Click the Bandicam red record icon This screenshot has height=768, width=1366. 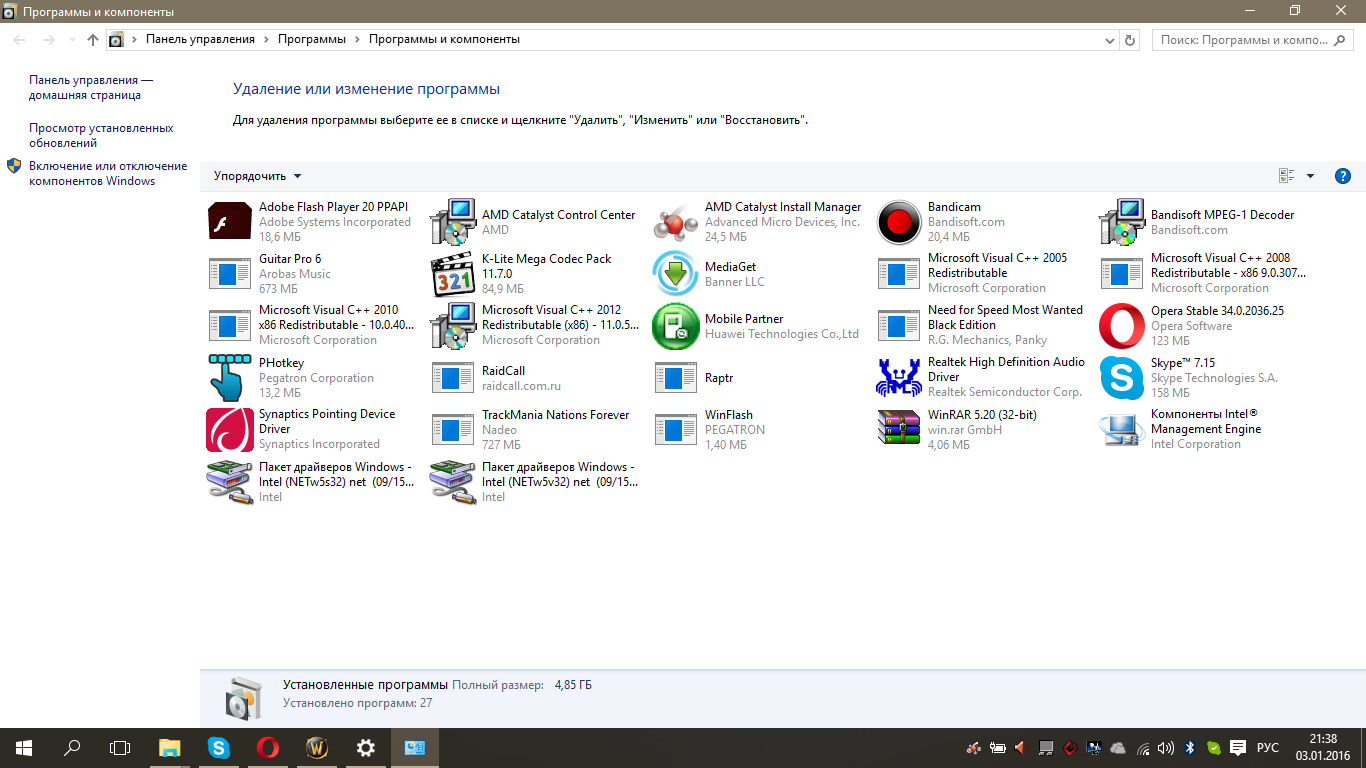(898, 222)
